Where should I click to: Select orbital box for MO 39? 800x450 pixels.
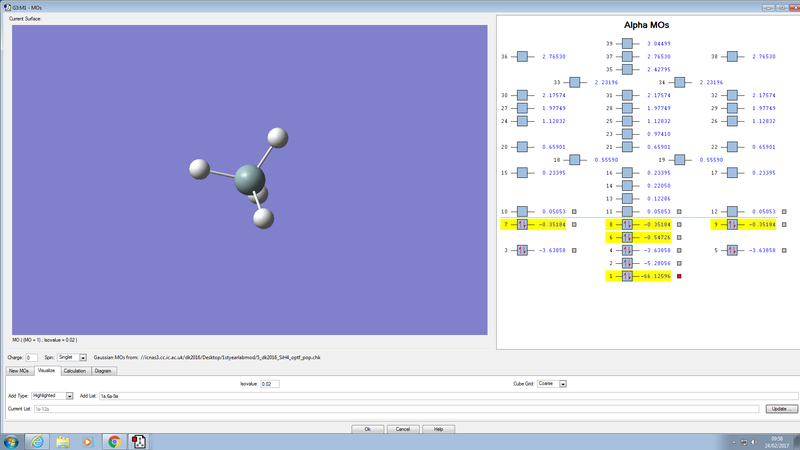[x=627, y=43]
